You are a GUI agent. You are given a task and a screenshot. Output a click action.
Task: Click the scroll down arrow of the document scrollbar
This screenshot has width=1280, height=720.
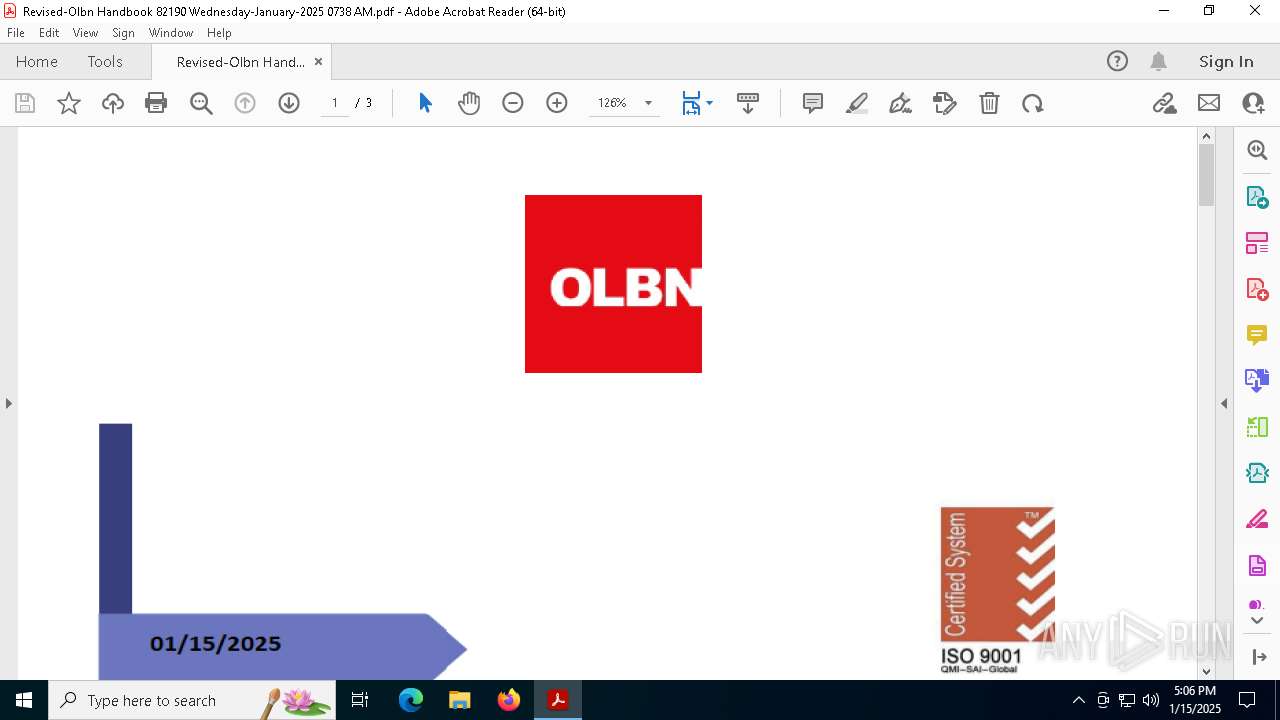tap(1206, 671)
